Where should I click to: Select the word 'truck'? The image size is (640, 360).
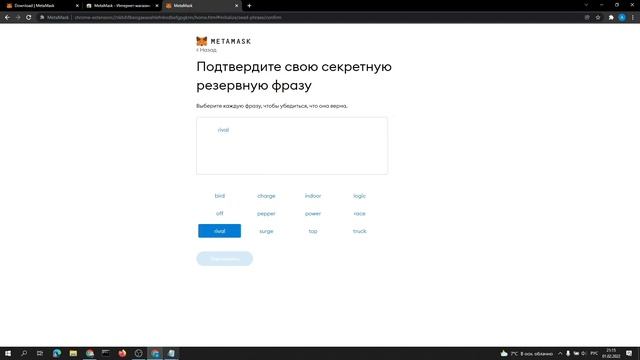(x=359, y=231)
